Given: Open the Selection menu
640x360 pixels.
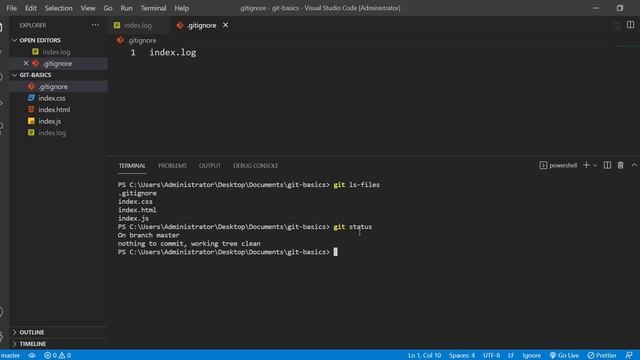Looking at the screenshot, I should coord(58,8).
